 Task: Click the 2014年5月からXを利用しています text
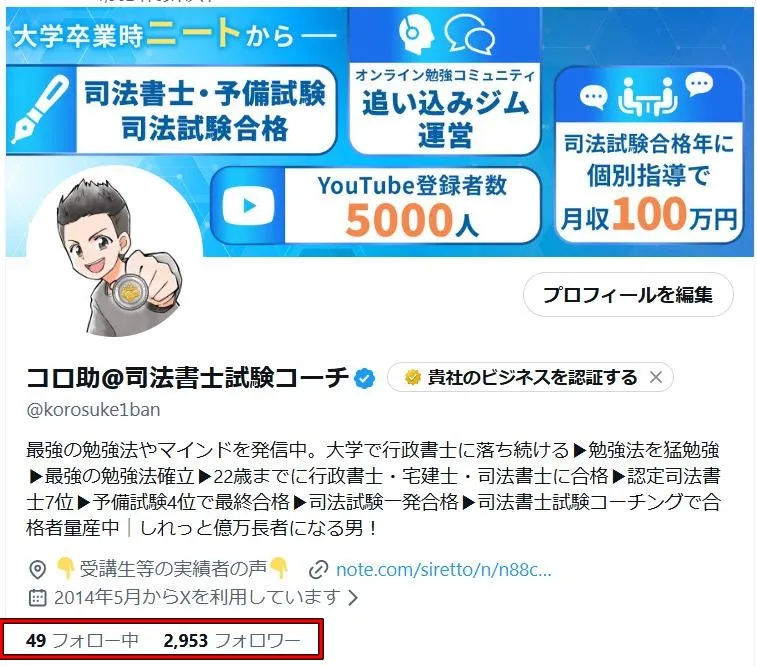click(x=197, y=597)
